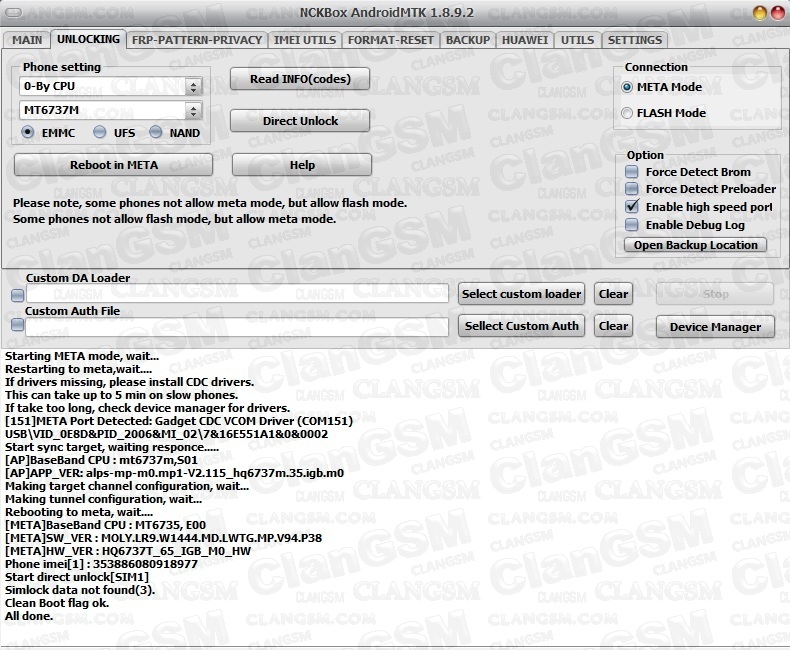Click the orange minimize window button
Screen dimensions: 790x650
tap(760, 13)
